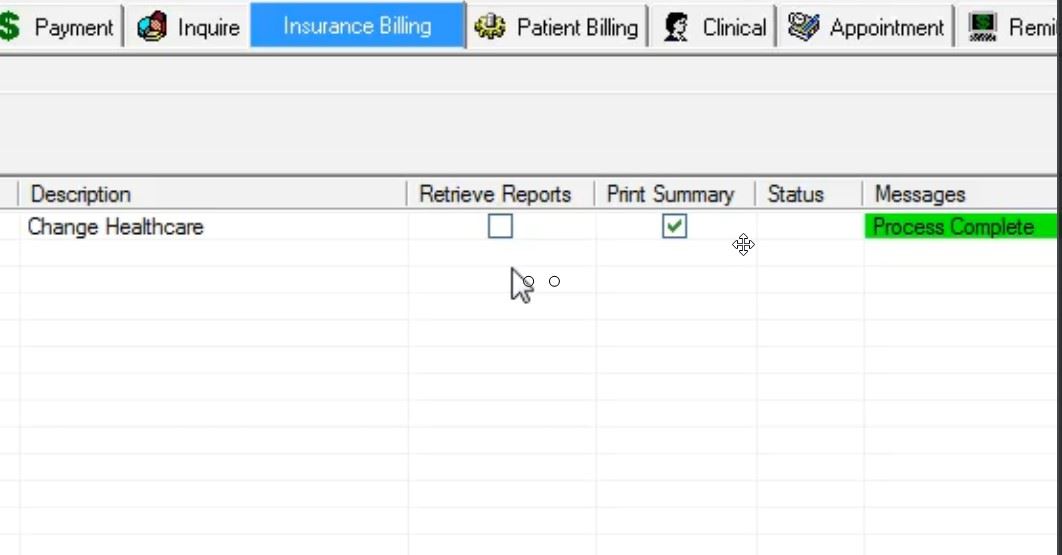The image size is (1062, 555).
Task: Open the Patient Billing tab
Action: [x=577, y=27]
